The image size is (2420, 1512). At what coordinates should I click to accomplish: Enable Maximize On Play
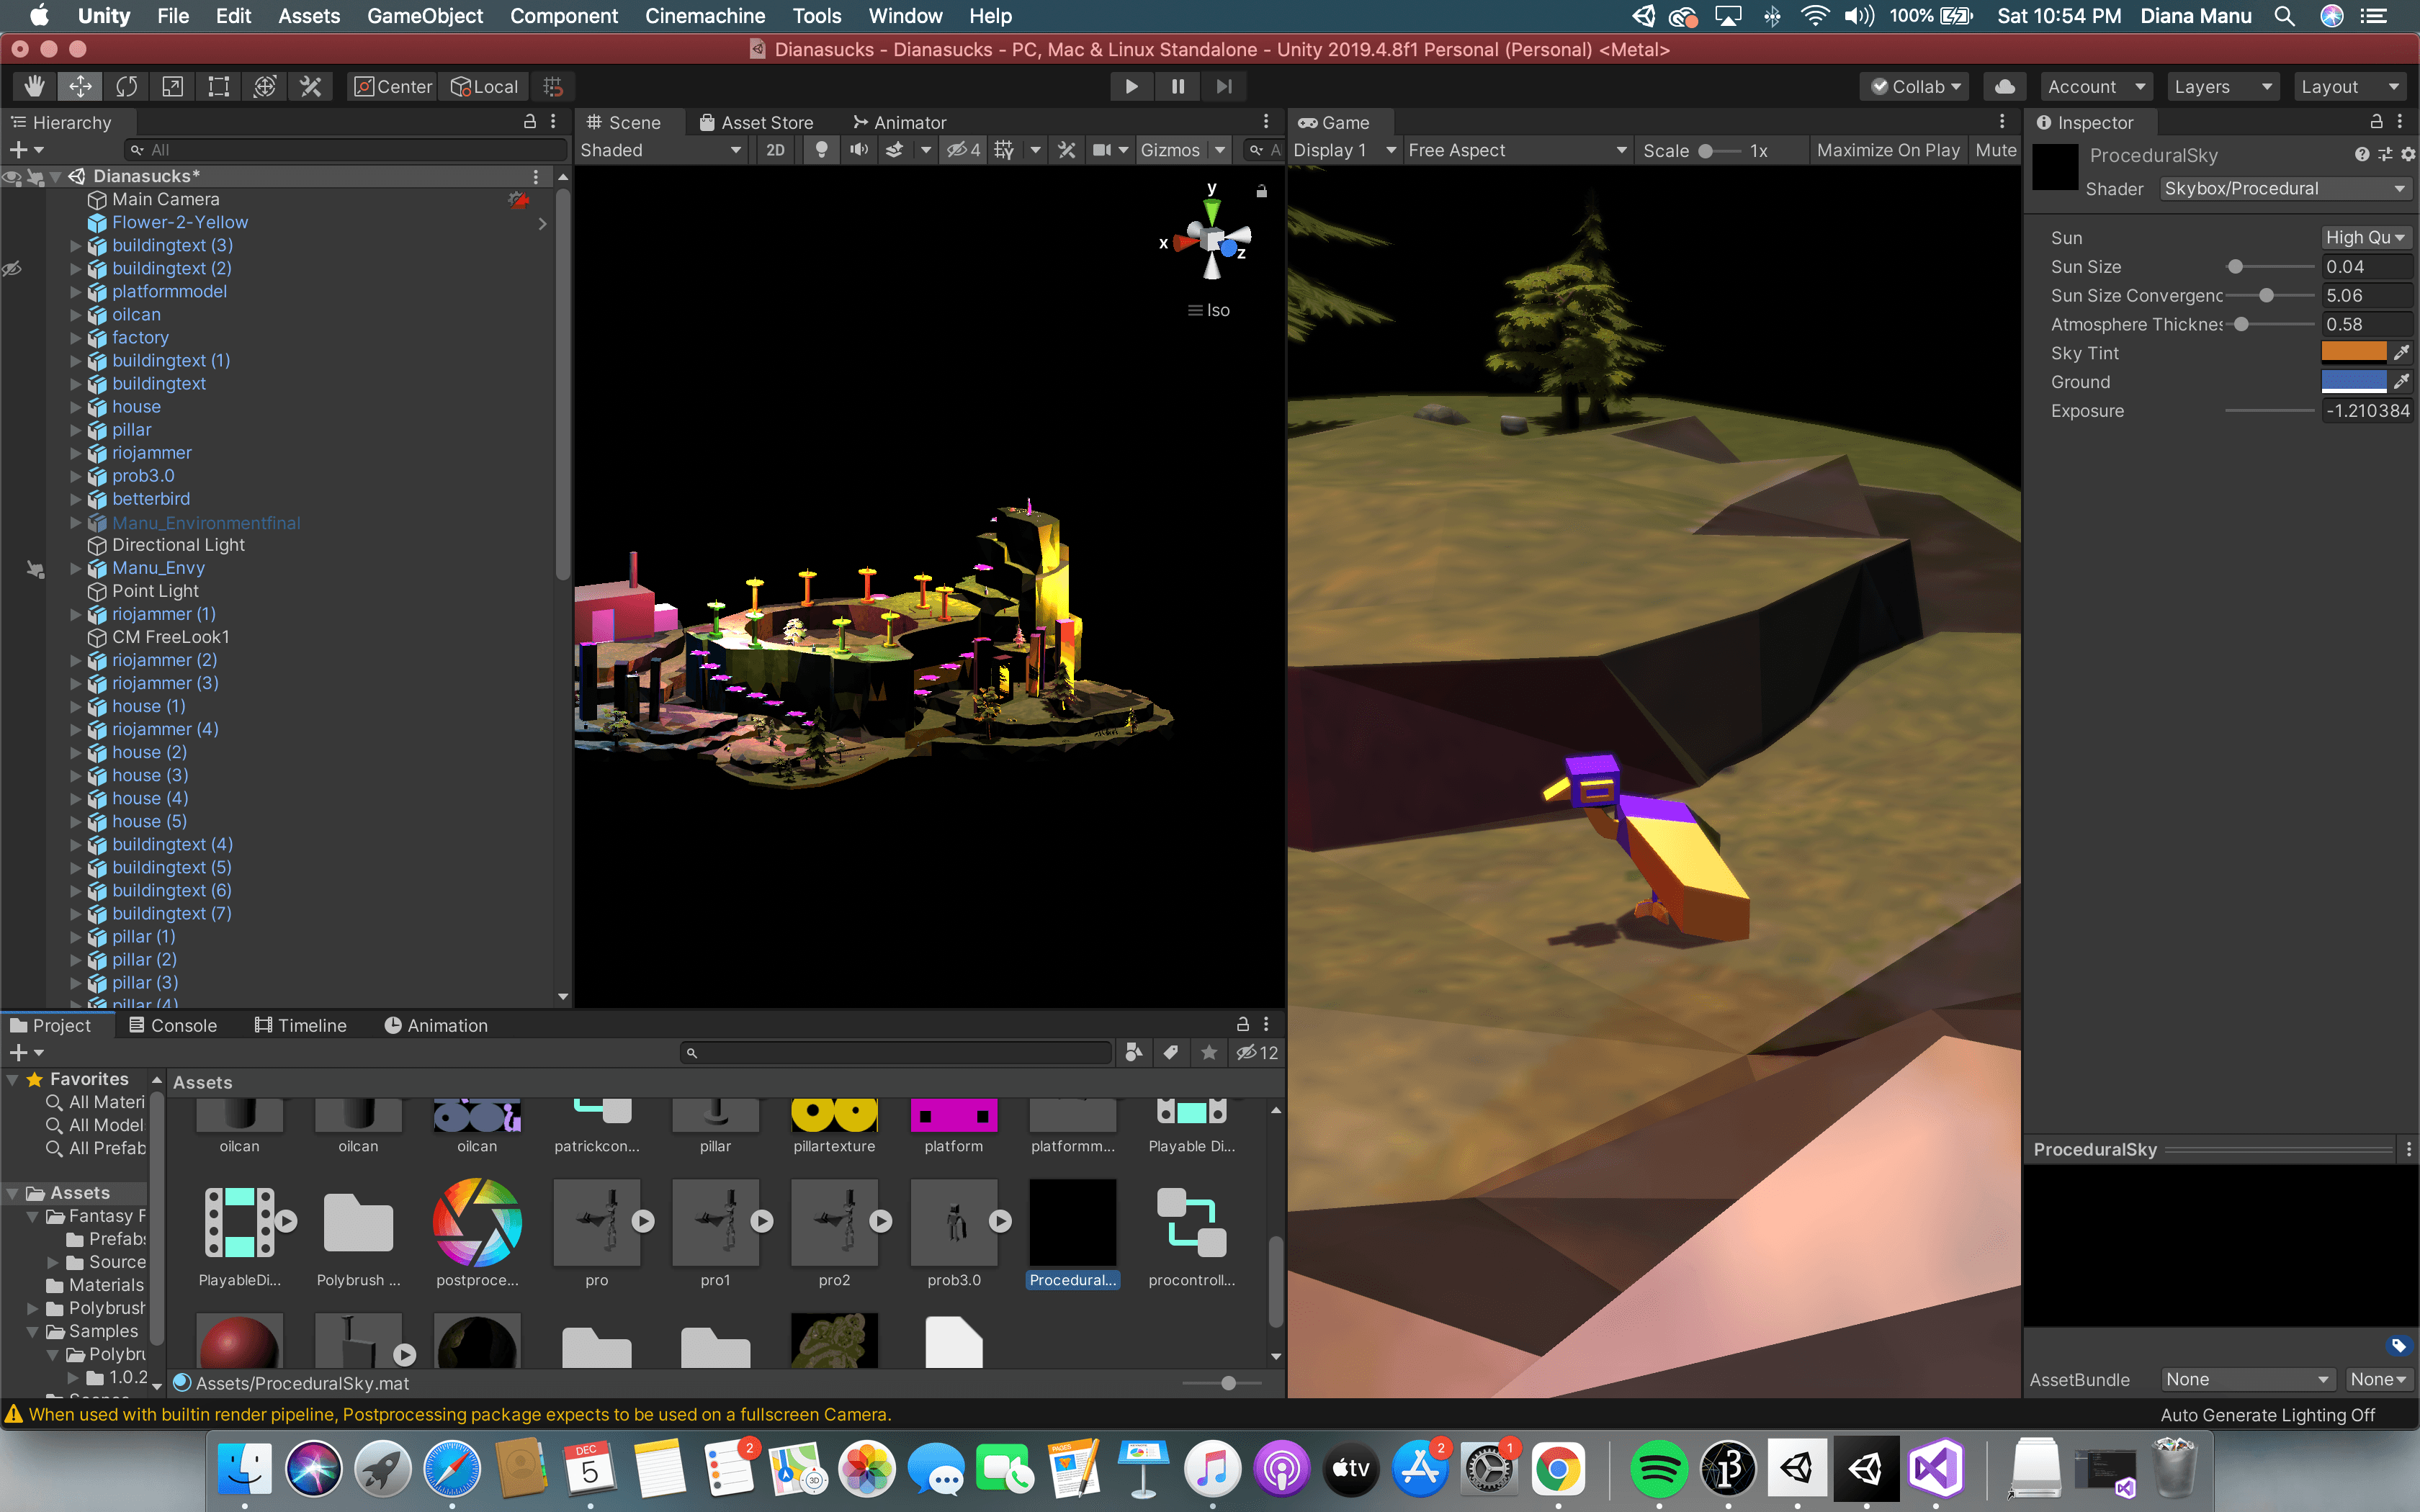(1887, 150)
